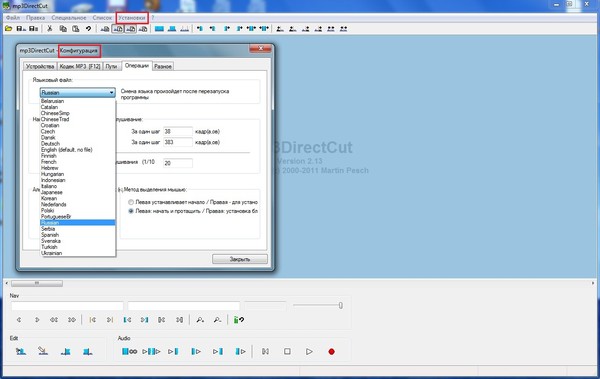The image size is (600, 379).
Task: Choose Polski in the language list
Action: click(x=78, y=211)
